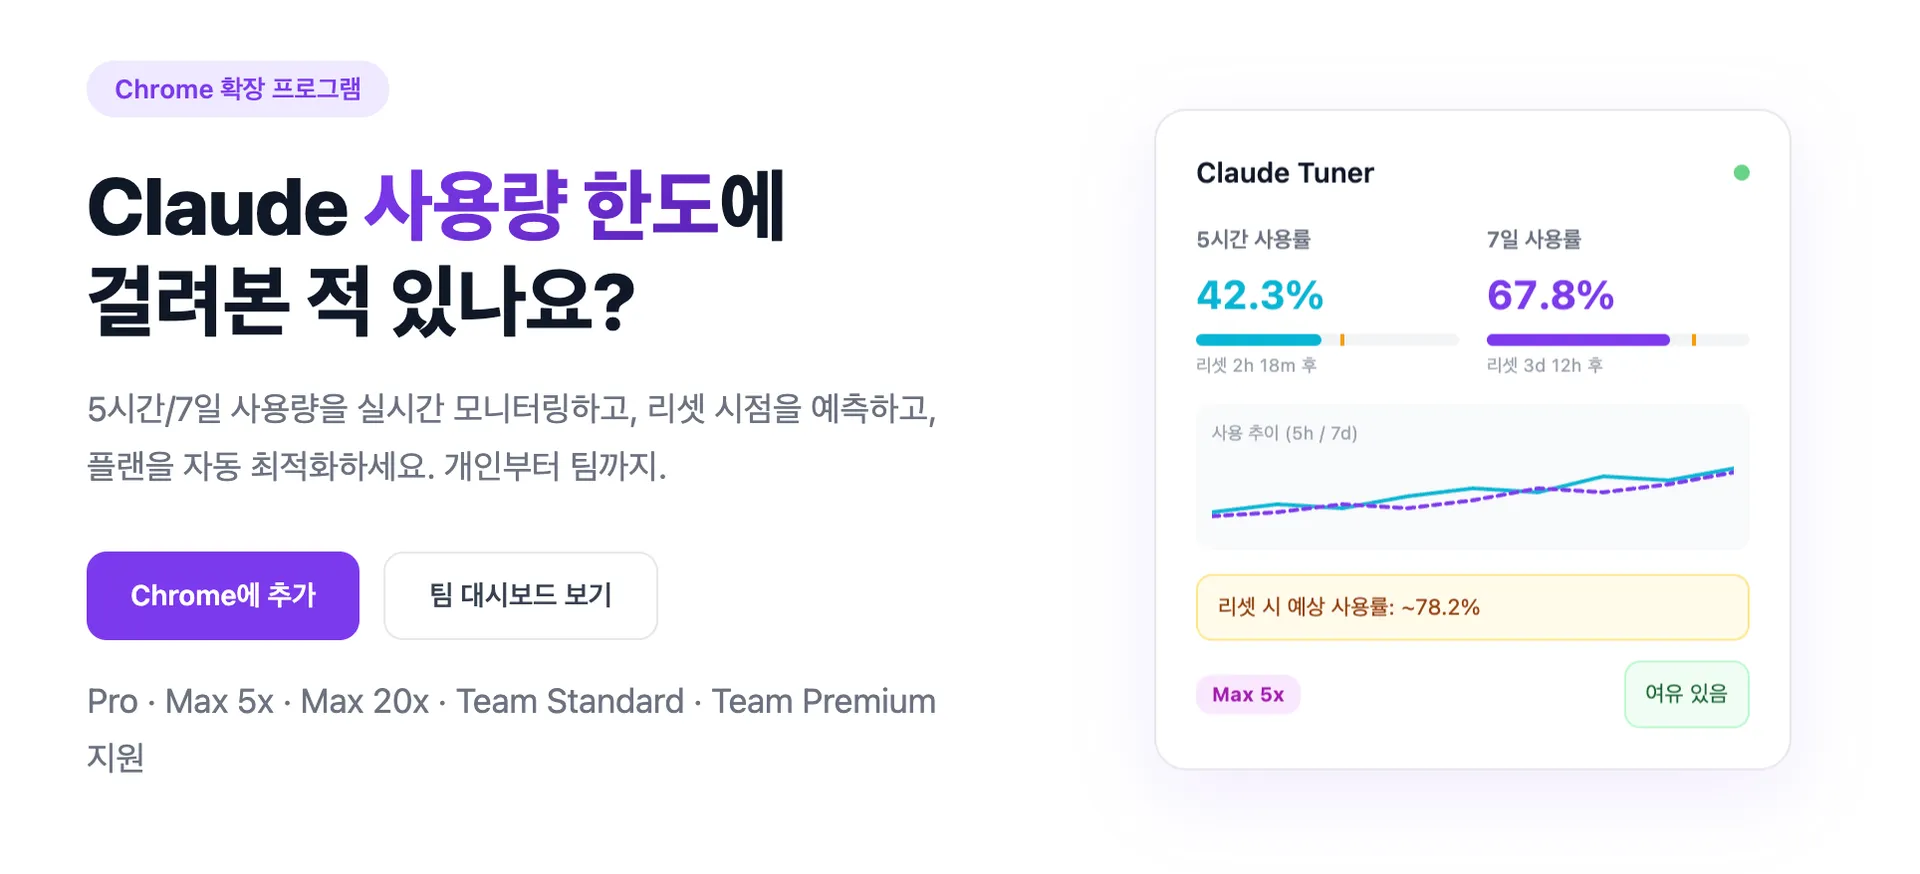Select the Chrome 확장 프로그램 badge

(238, 88)
